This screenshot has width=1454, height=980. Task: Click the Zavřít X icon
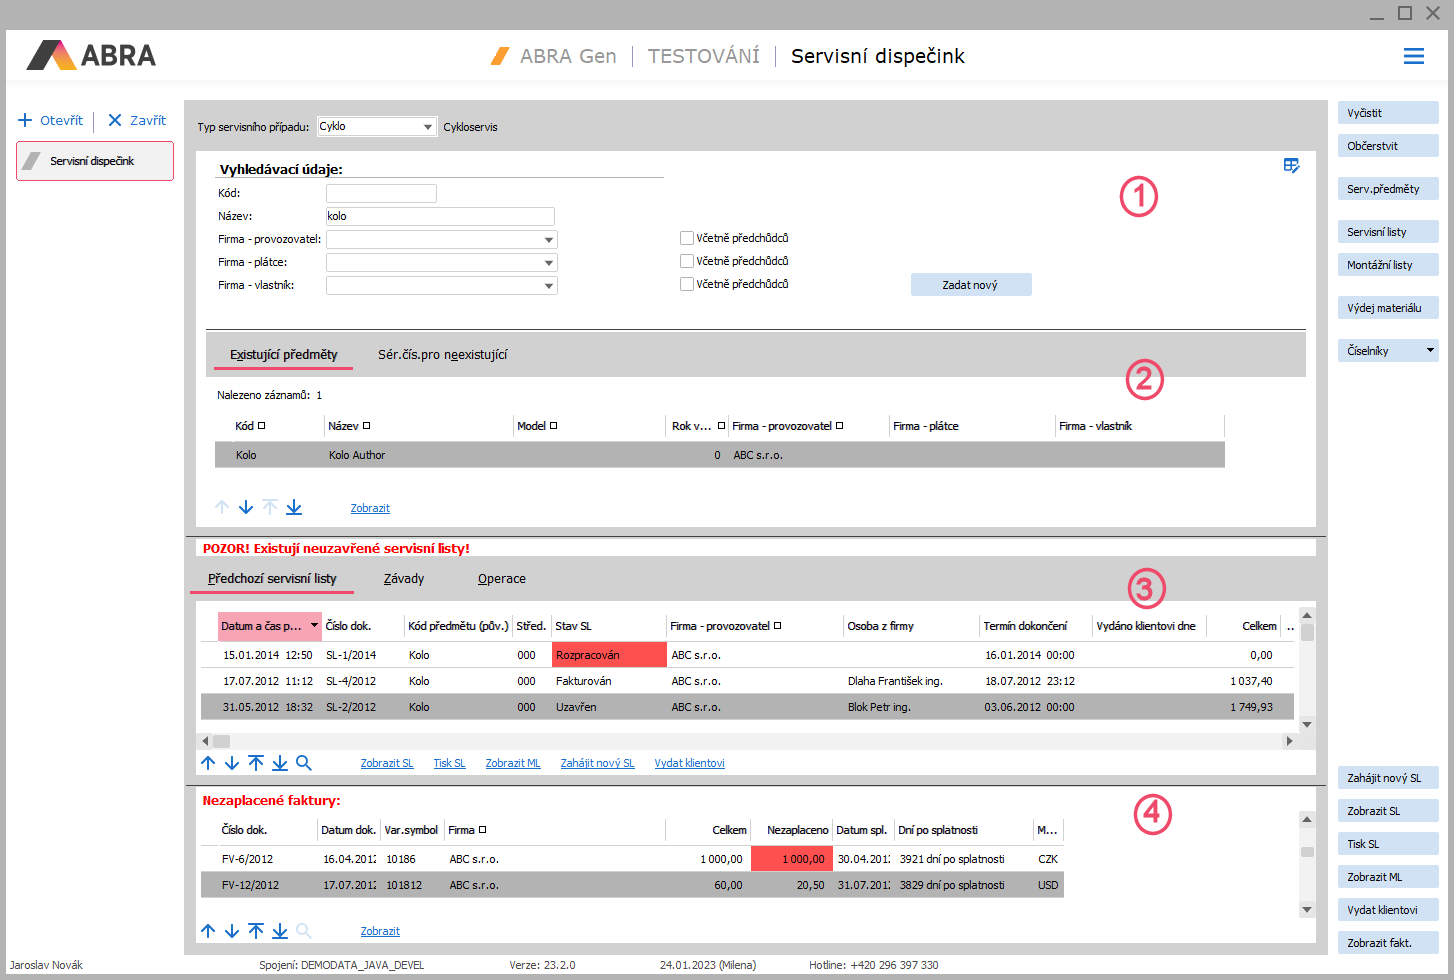[x=115, y=120]
